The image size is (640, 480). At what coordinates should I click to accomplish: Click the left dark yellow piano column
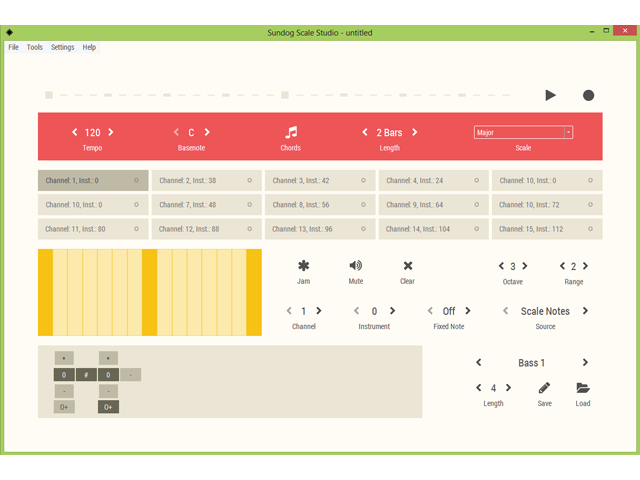(x=45, y=292)
